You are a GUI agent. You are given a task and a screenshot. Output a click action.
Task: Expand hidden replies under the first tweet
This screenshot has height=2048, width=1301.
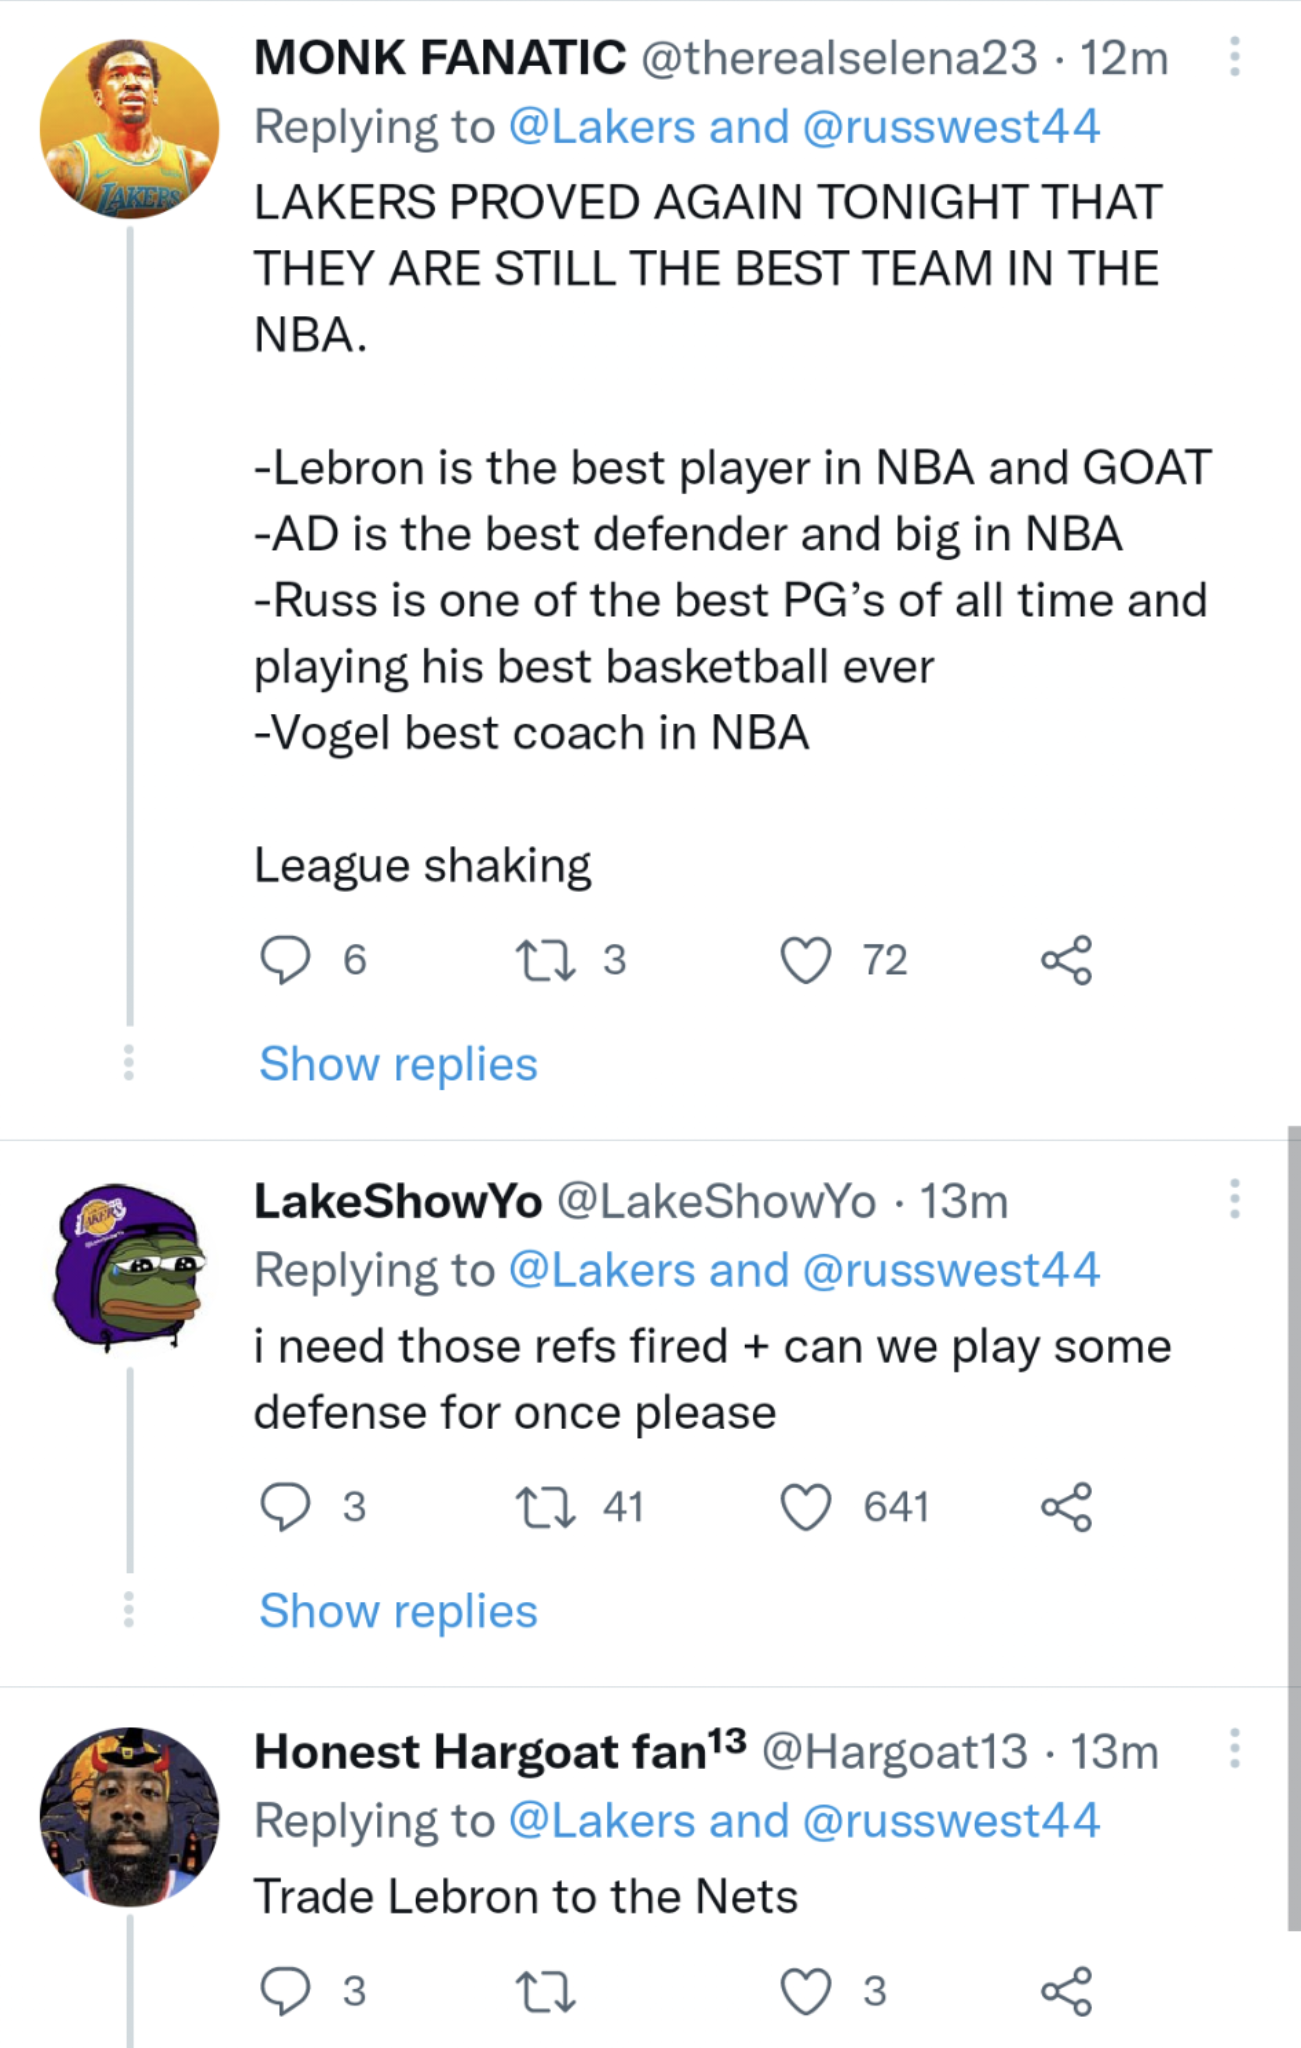[396, 1063]
